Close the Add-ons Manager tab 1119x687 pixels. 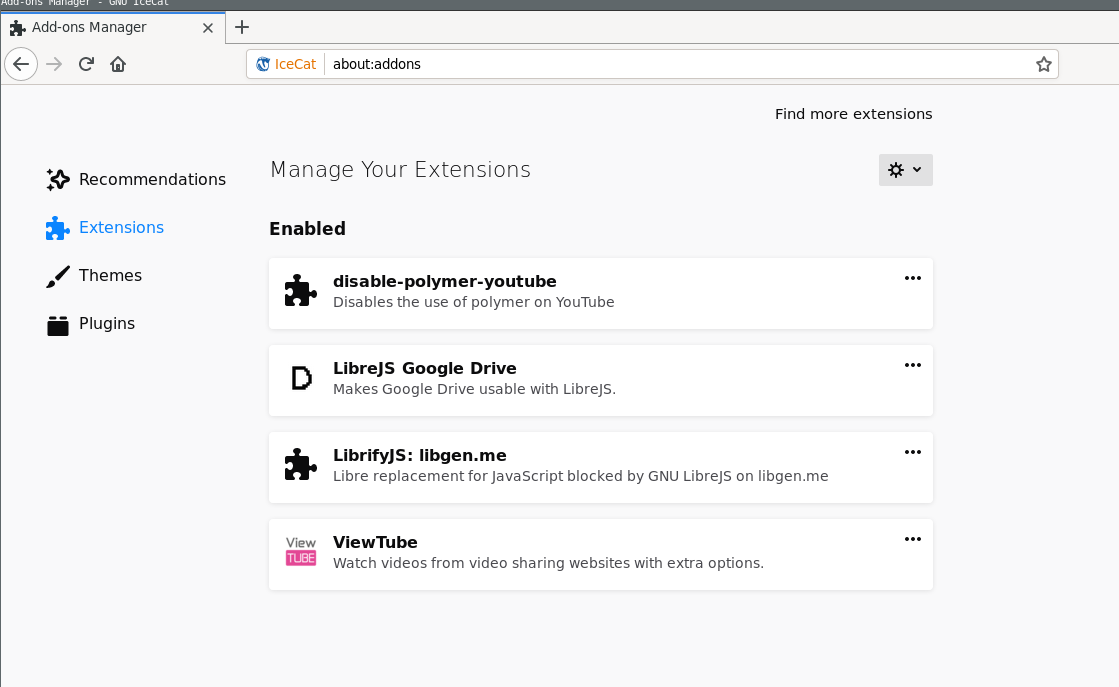click(x=208, y=28)
